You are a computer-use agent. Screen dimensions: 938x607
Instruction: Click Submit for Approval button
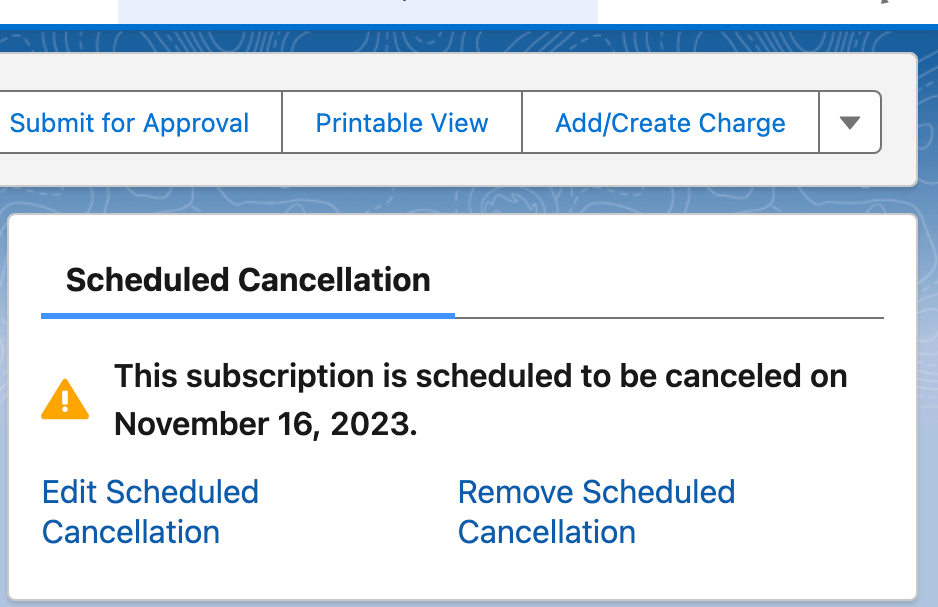click(x=130, y=123)
